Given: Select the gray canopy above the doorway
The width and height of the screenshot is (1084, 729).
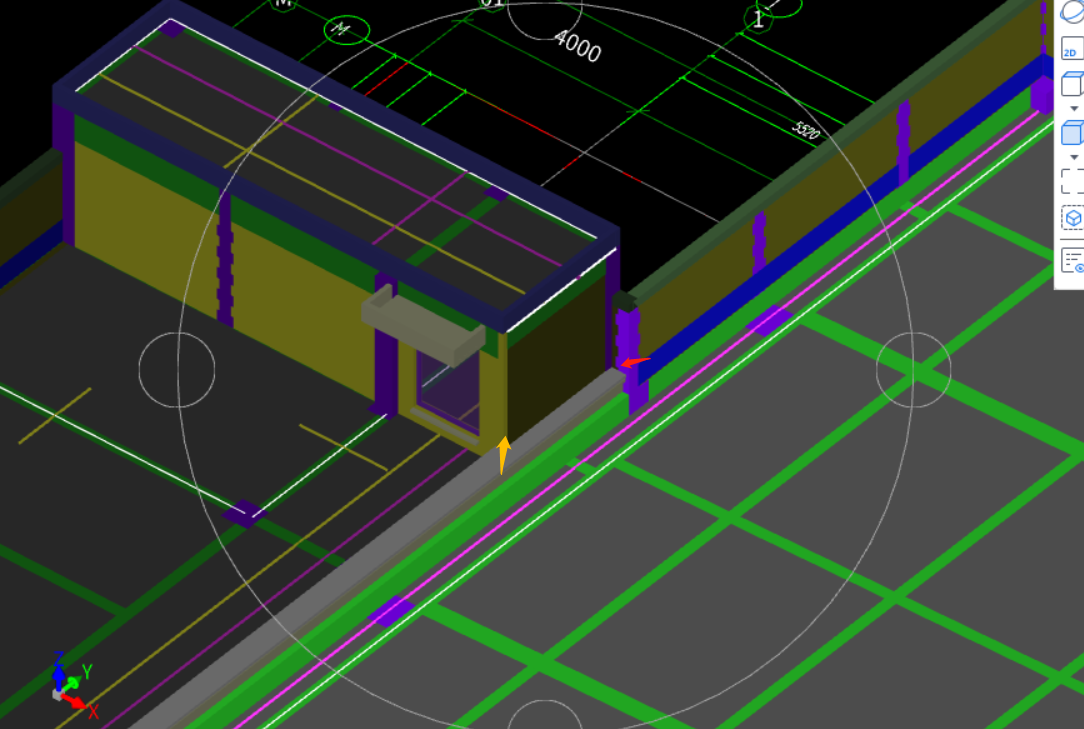Looking at the screenshot, I should point(423,326).
